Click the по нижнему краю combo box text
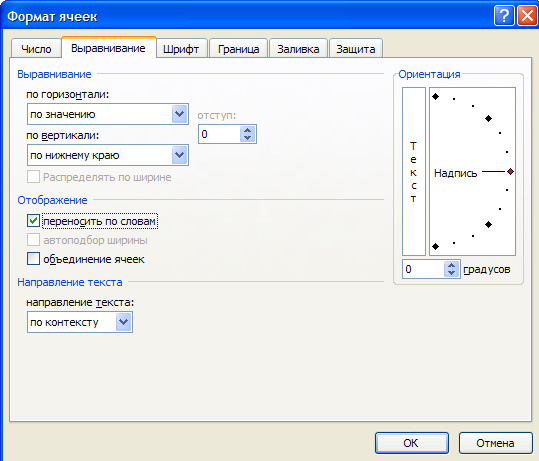Image resolution: width=539 pixels, height=461 pixels. pyautogui.click(x=75, y=155)
